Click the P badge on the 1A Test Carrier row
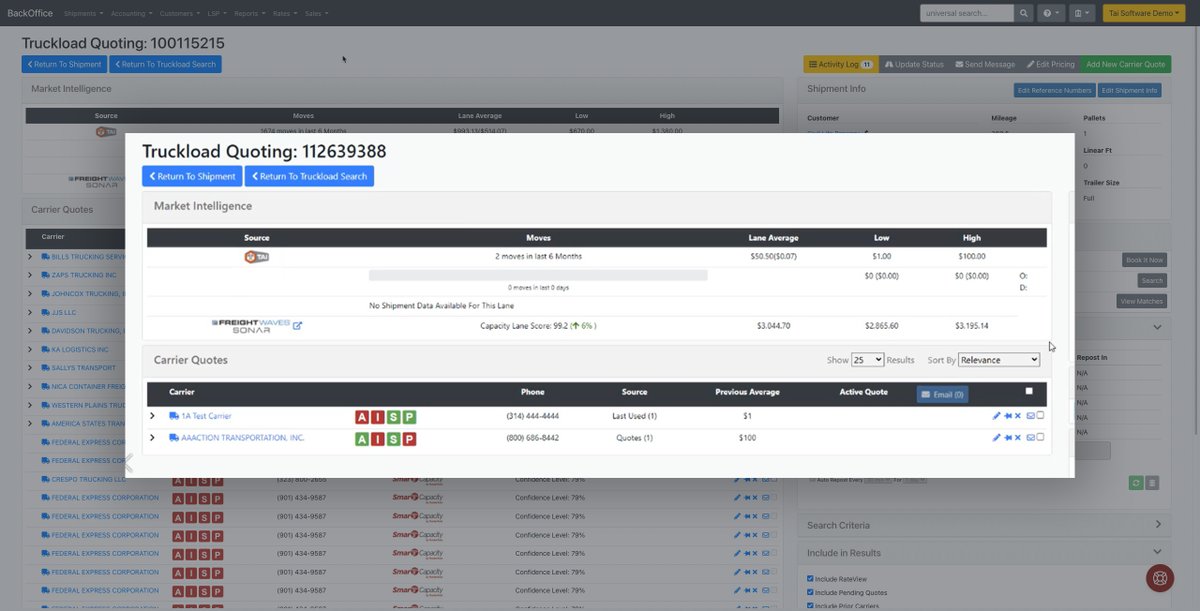 click(x=408, y=417)
